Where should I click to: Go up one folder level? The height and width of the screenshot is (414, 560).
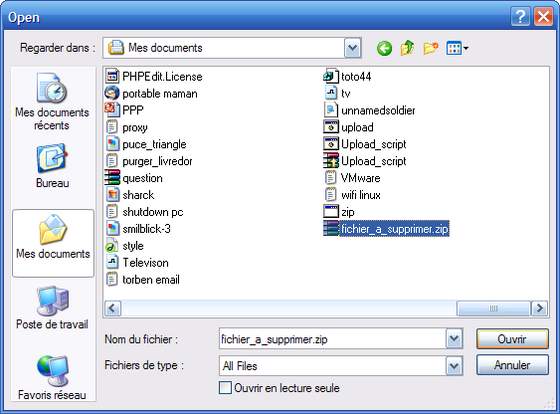[408, 48]
